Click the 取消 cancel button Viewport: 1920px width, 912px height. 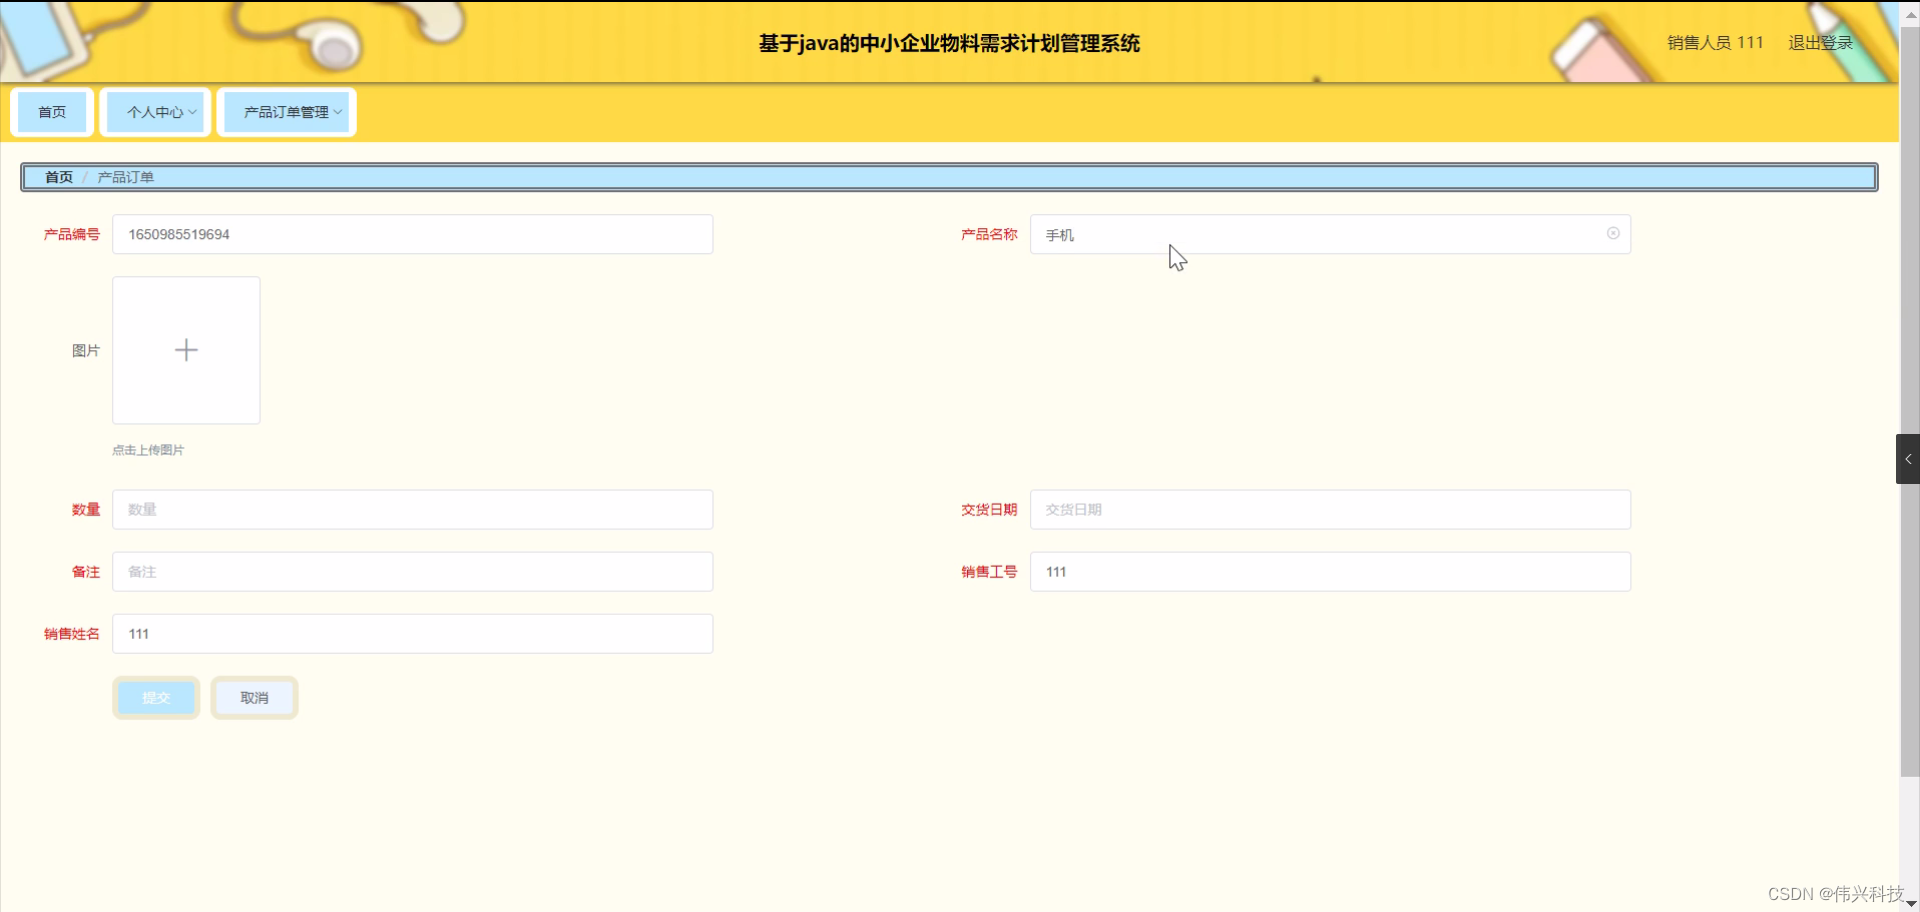[254, 697]
